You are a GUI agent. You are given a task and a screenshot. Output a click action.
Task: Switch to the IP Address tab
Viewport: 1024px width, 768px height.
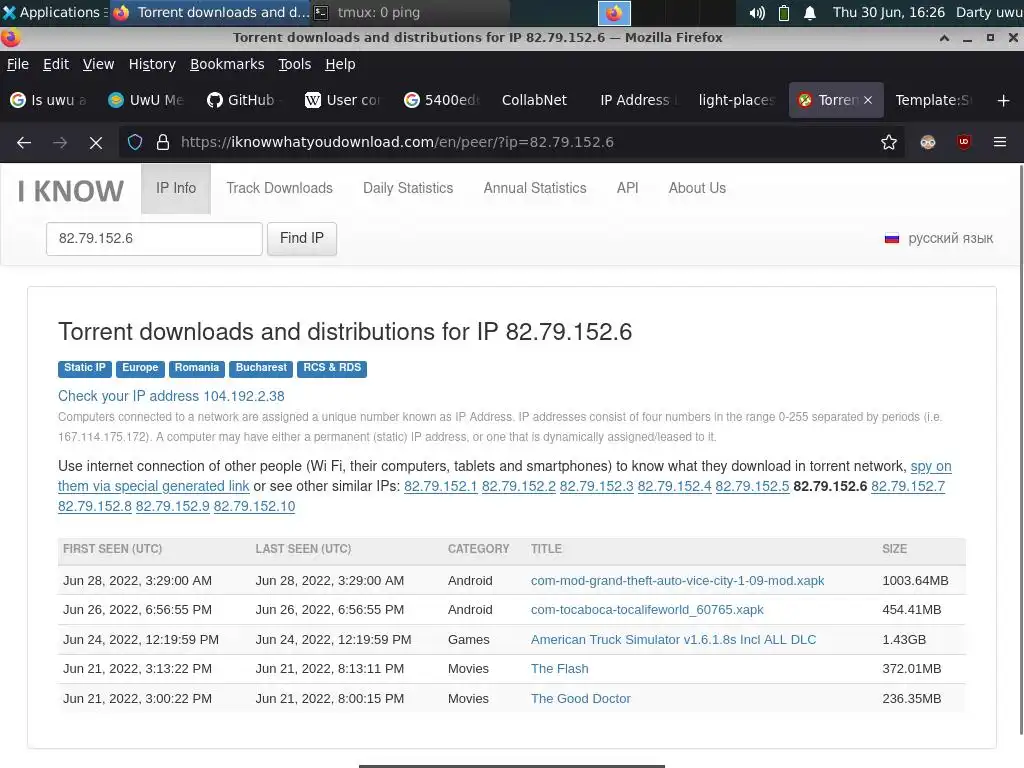point(638,100)
